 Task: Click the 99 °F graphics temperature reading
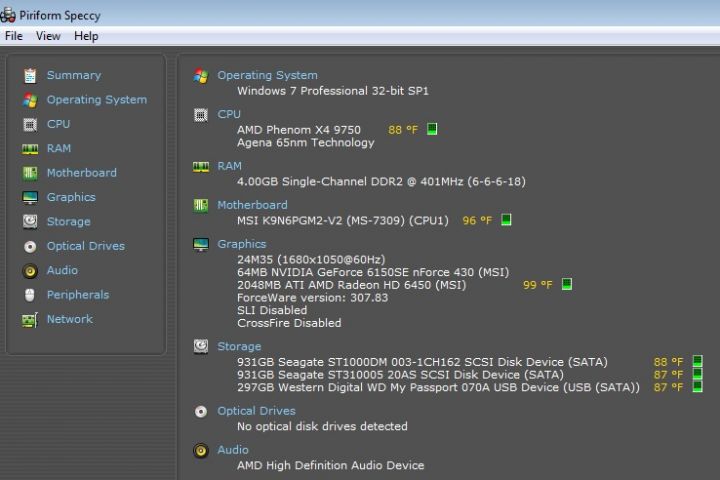pyautogui.click(x=538, y=285)
